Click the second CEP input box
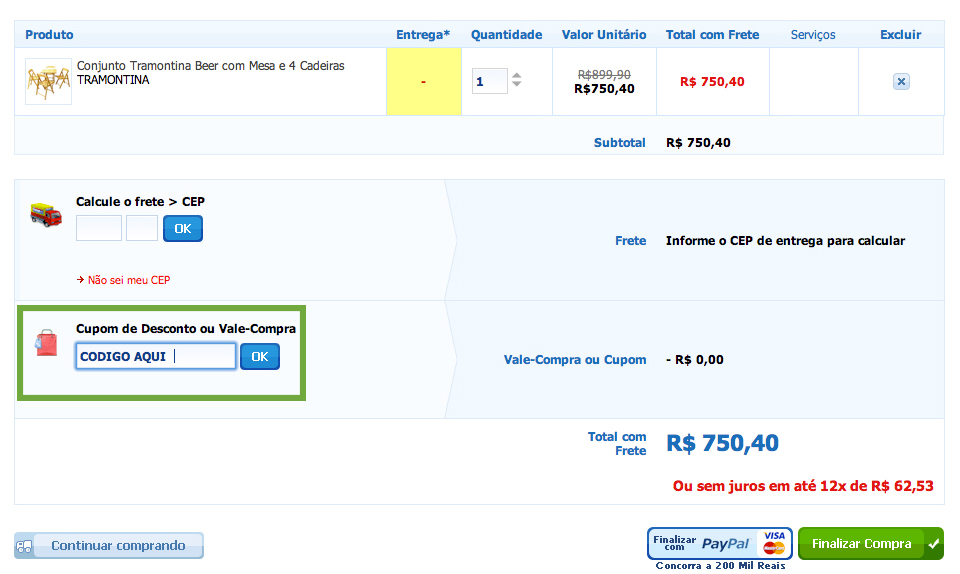Image resolution: width=960 pixels, height=574 pixels. pyautogui.click(x=142, y=228)
